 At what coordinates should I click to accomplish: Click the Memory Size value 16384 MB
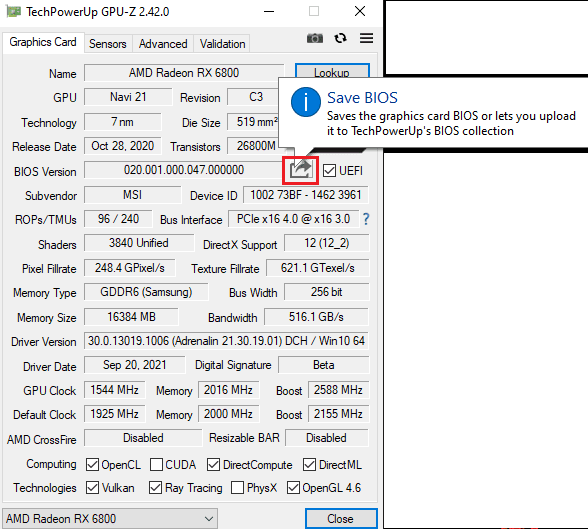click(x=131, y=317)
